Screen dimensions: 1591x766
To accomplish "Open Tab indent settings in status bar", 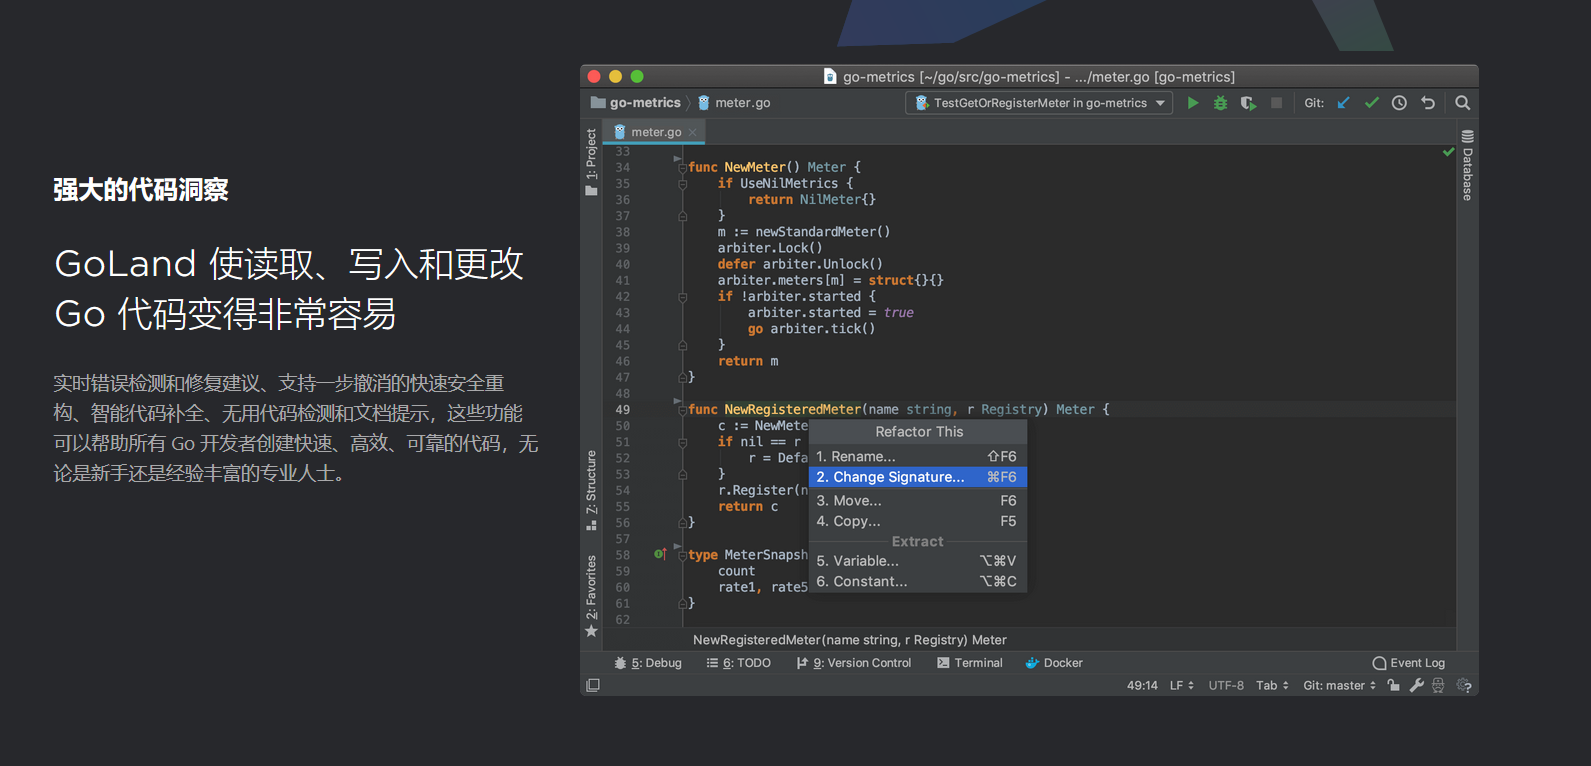I will coord(1272,685).
